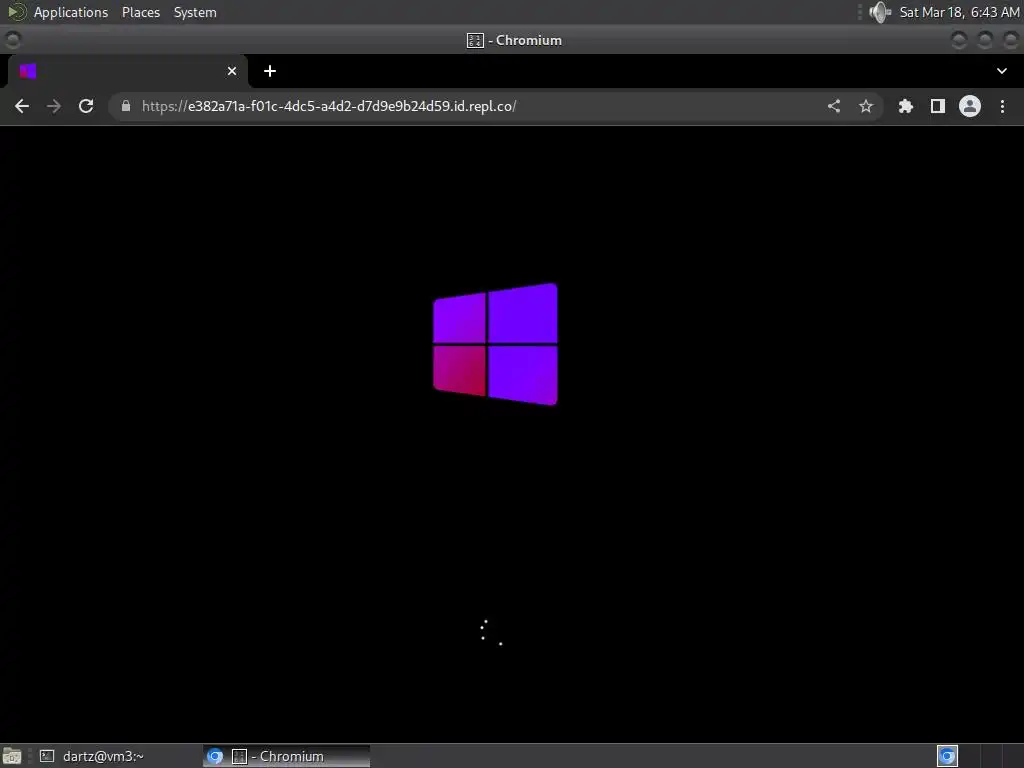Open the profile avatar menu
The width and height of the screenshot is (1024, 768).
(970, 106)
